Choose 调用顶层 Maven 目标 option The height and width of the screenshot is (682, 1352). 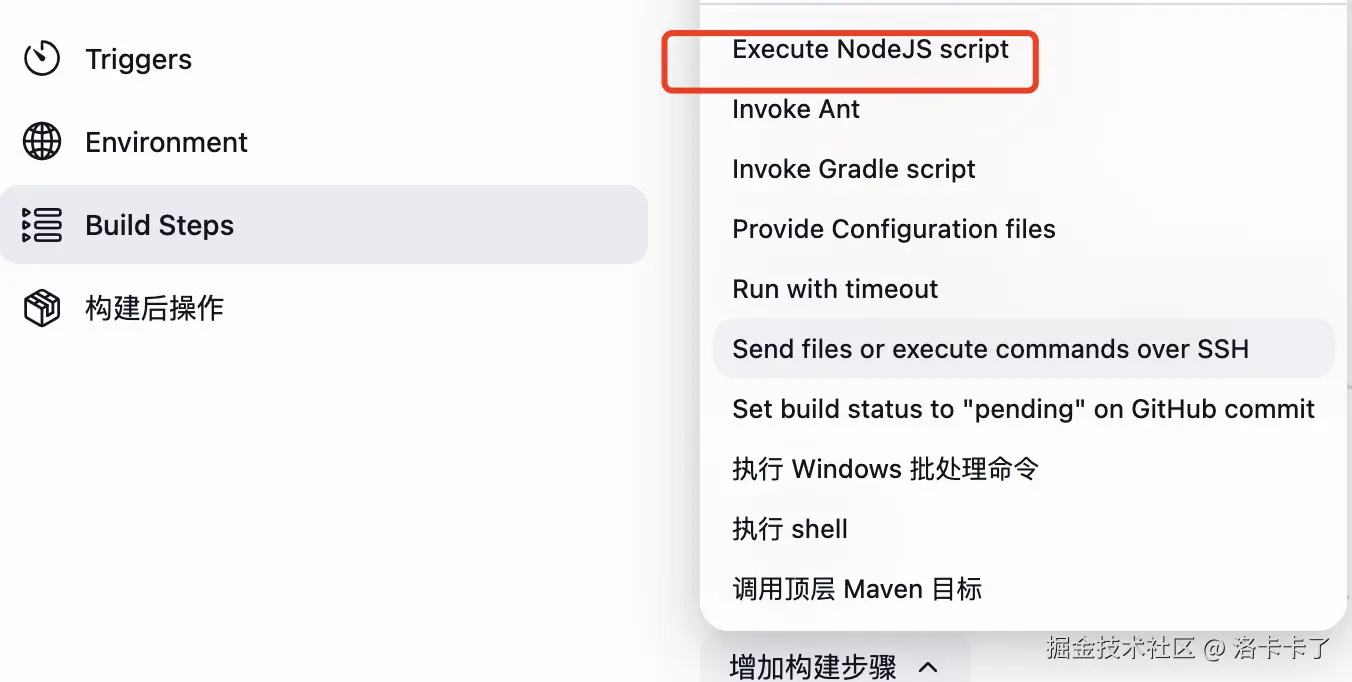(857, 589)
